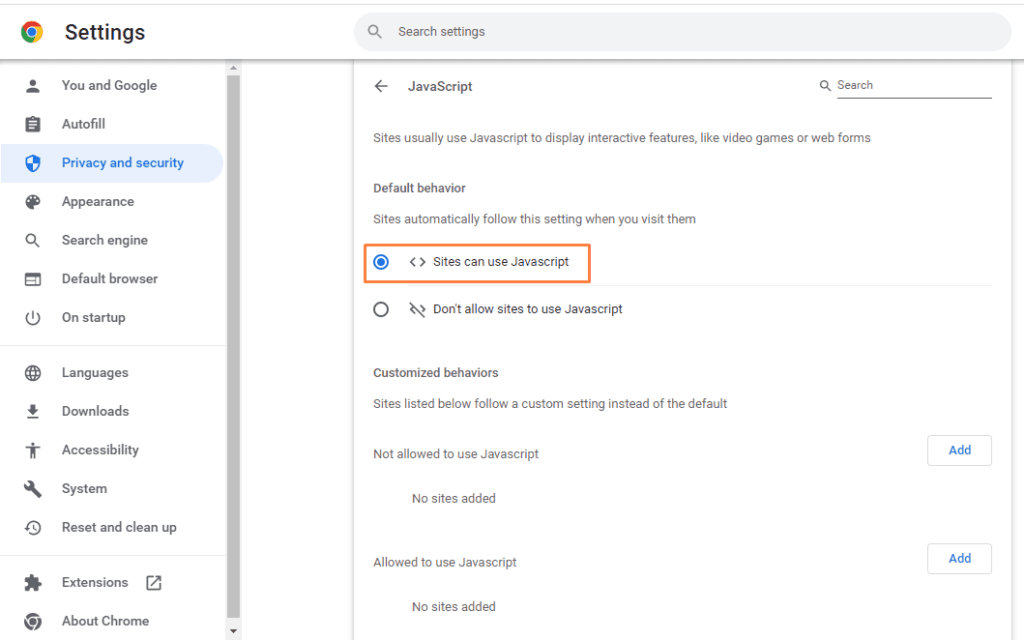Click the Search engine magnifier icon
The image size is (1024, 640).
[30, 240]
